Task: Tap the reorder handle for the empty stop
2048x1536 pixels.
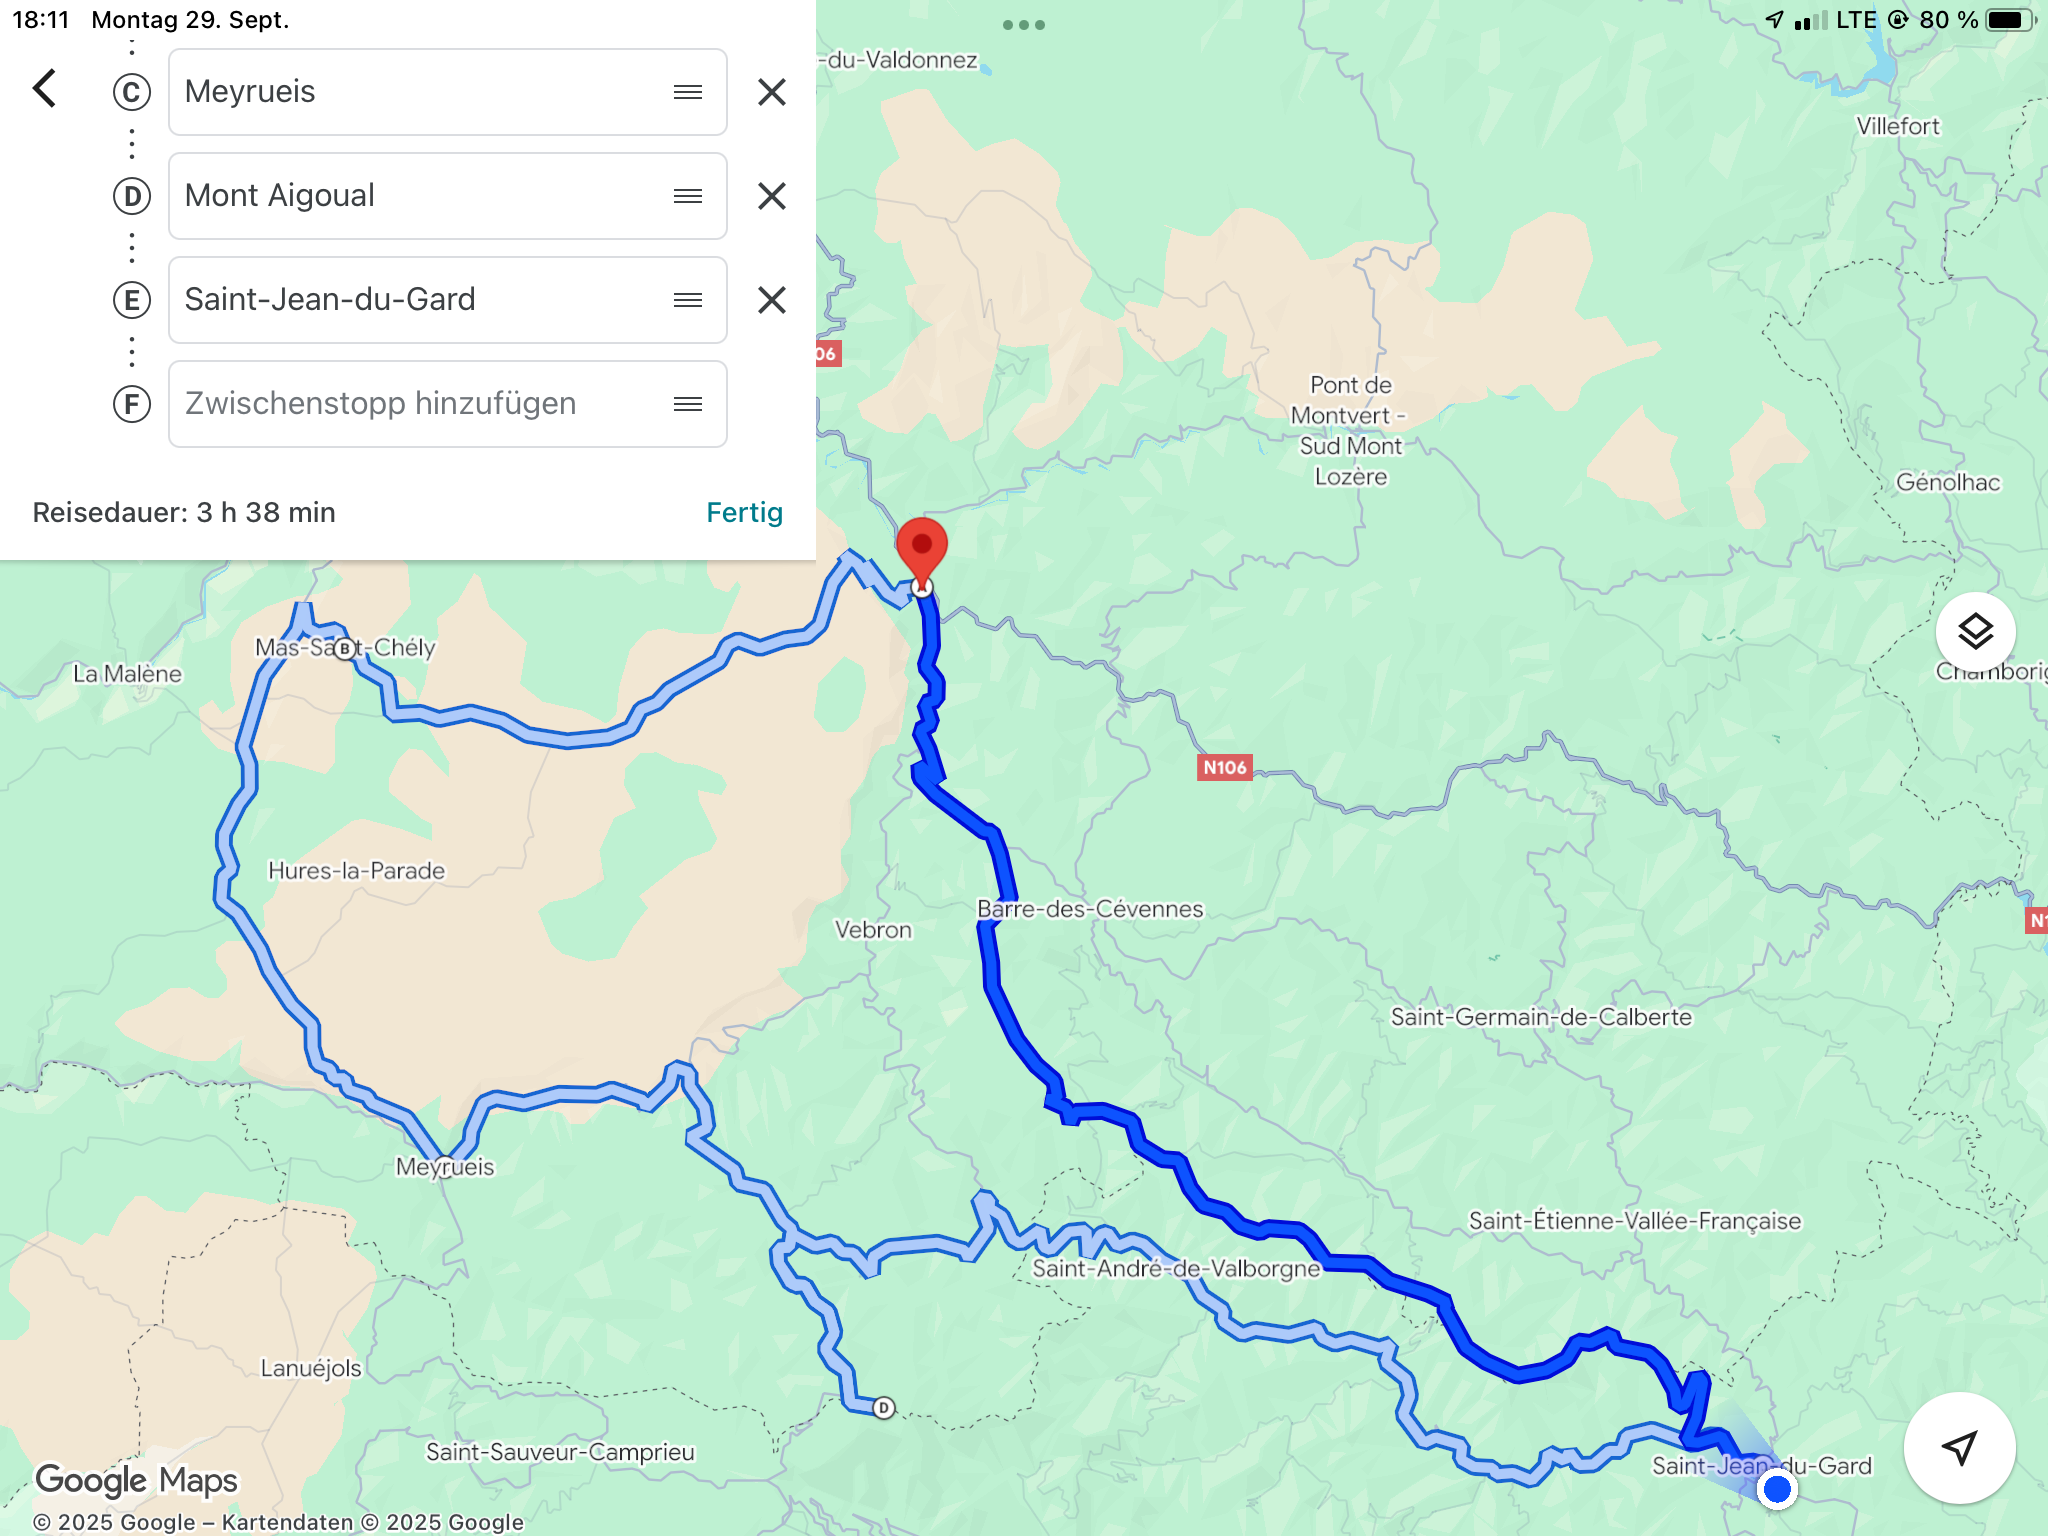Action: (688, 404)
